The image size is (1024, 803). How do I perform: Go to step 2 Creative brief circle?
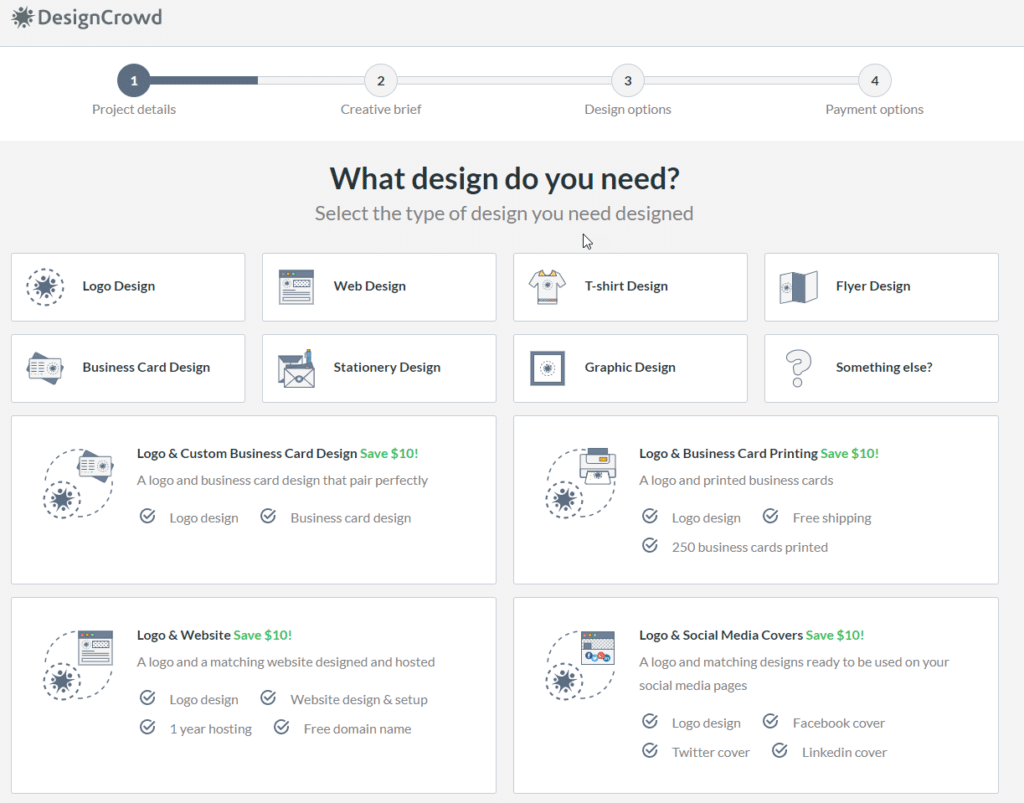coord(381,80)
